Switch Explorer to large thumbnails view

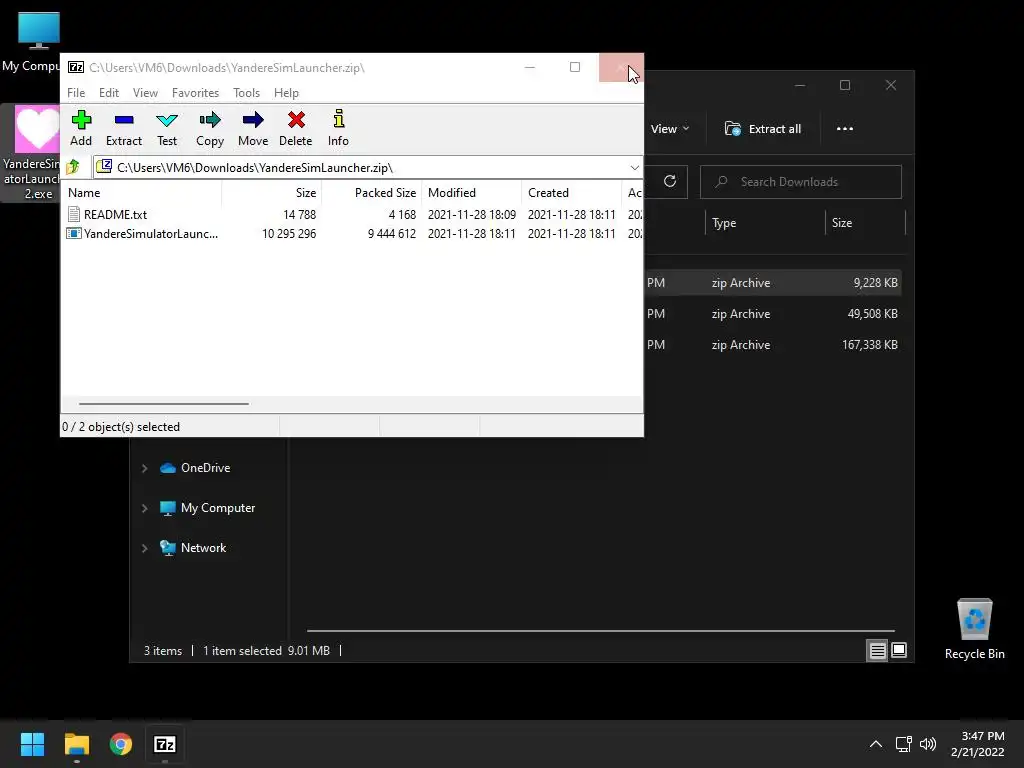coord(899,650)
